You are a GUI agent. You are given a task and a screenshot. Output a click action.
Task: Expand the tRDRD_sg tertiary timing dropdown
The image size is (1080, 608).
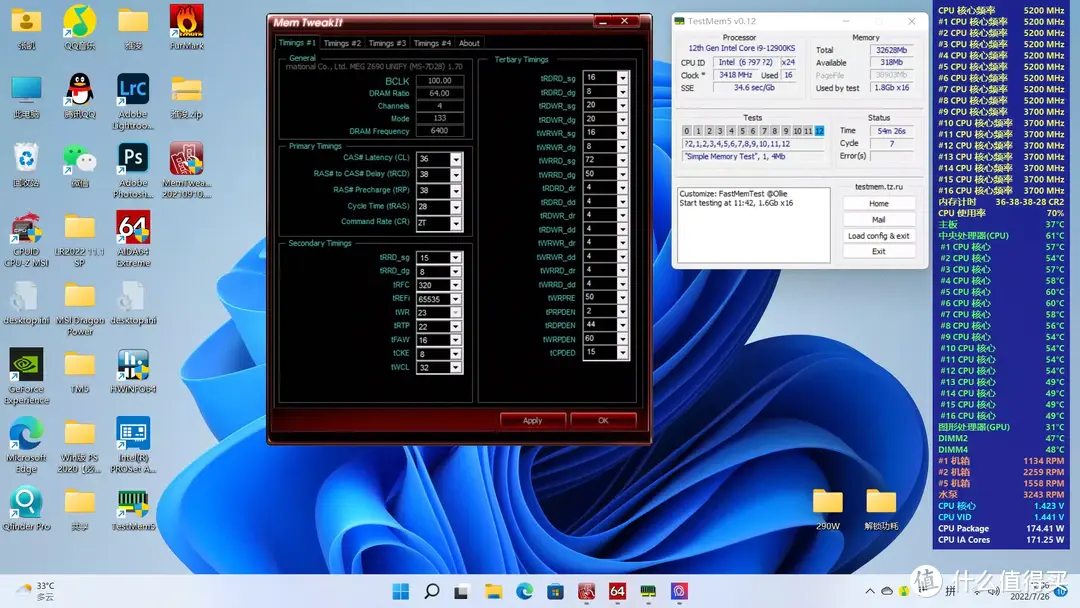tap(622, 77)
